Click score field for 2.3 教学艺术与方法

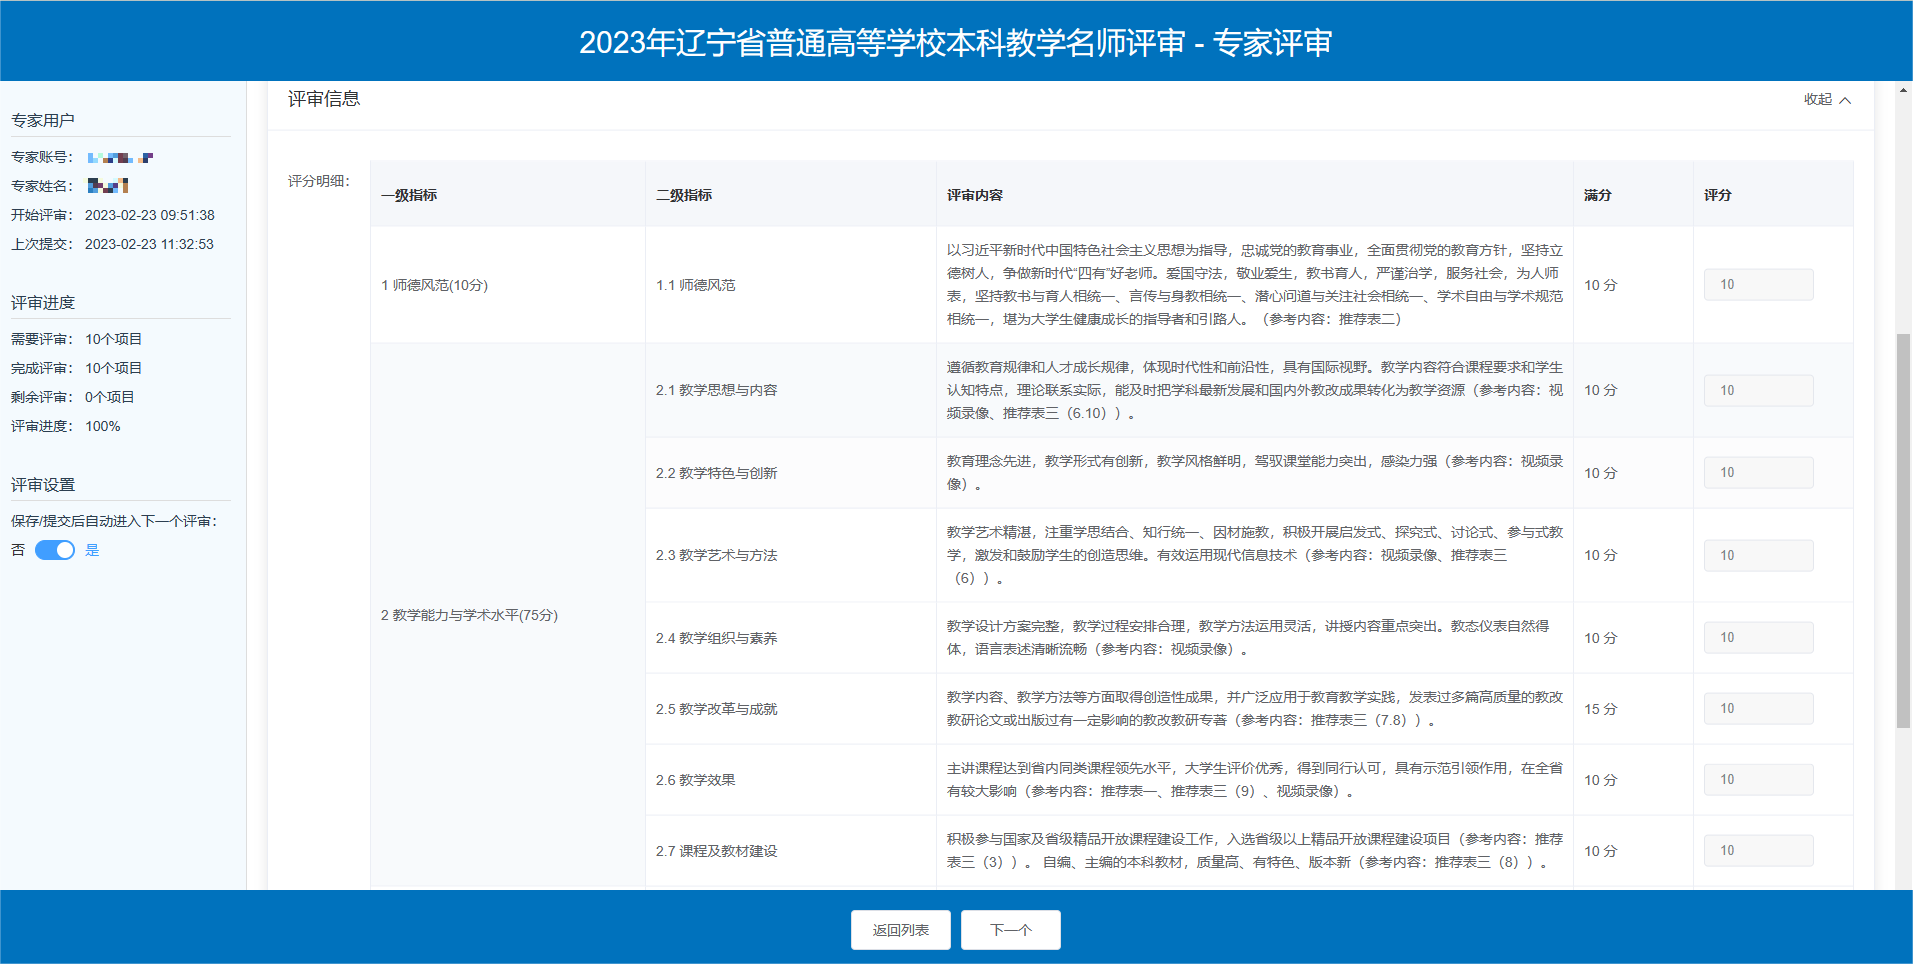[1758, 556]
